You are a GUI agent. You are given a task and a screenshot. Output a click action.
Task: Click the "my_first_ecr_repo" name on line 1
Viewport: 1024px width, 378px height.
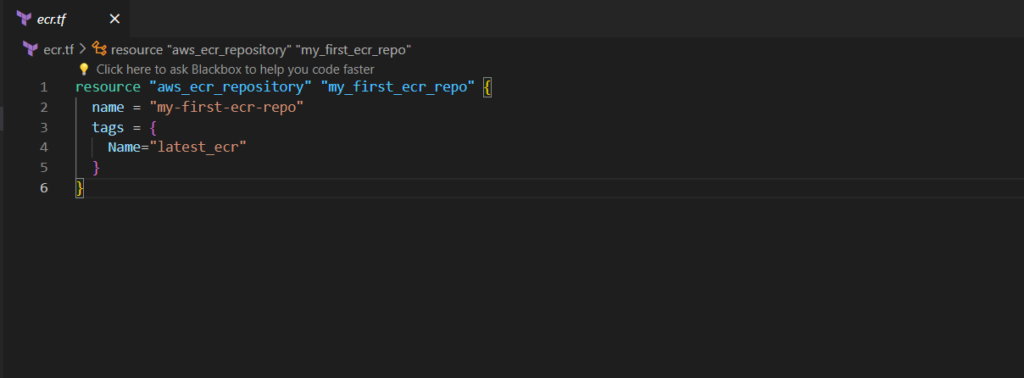tap(398, 87)
